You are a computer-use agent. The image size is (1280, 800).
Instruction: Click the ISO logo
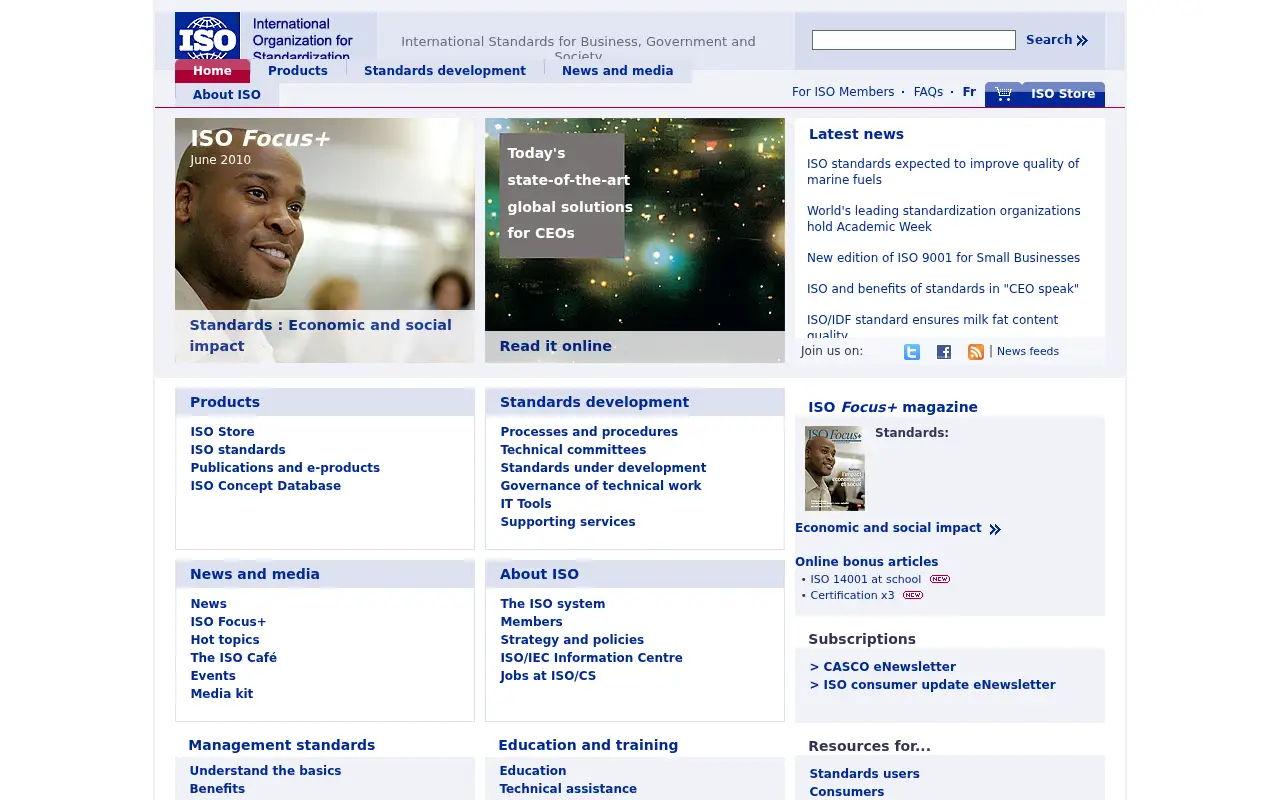pos(207,36)
